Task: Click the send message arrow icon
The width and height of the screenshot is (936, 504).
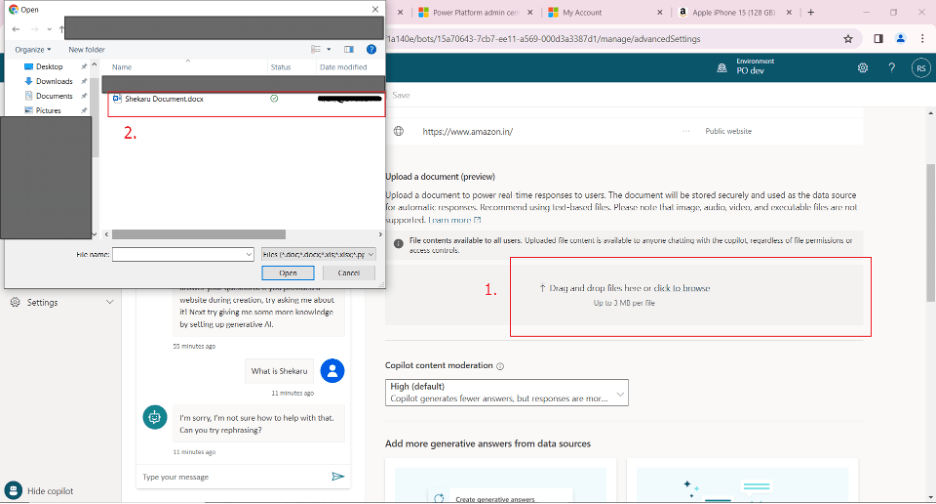Action: click(x=338, y=477)
